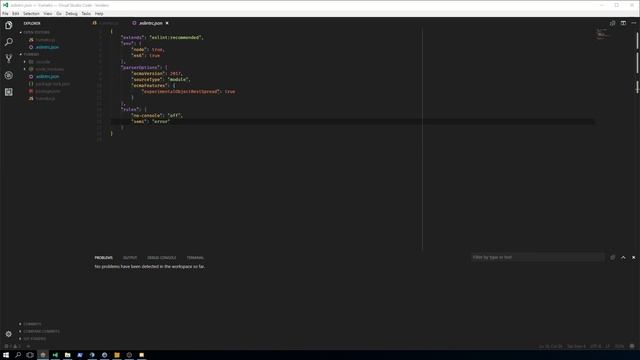Maximize the panel with the up chevron

point(623,258)
